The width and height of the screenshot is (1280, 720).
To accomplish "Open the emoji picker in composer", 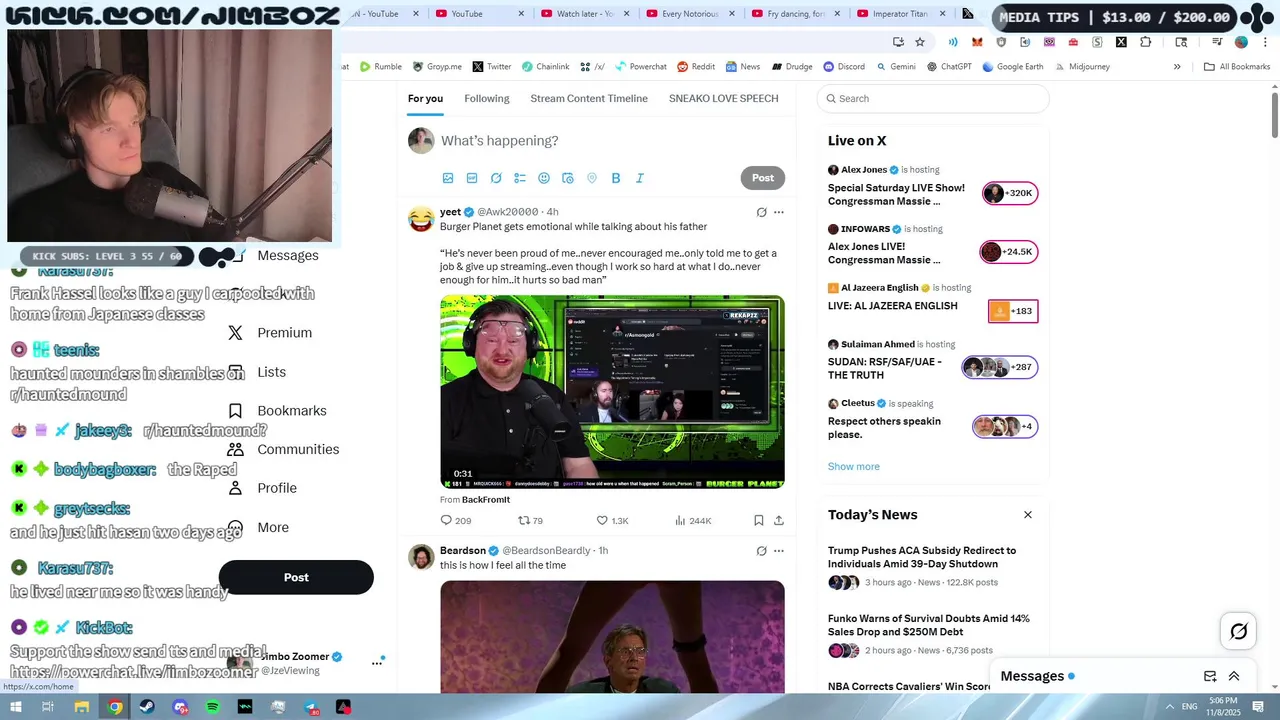I will click(544, 178).
